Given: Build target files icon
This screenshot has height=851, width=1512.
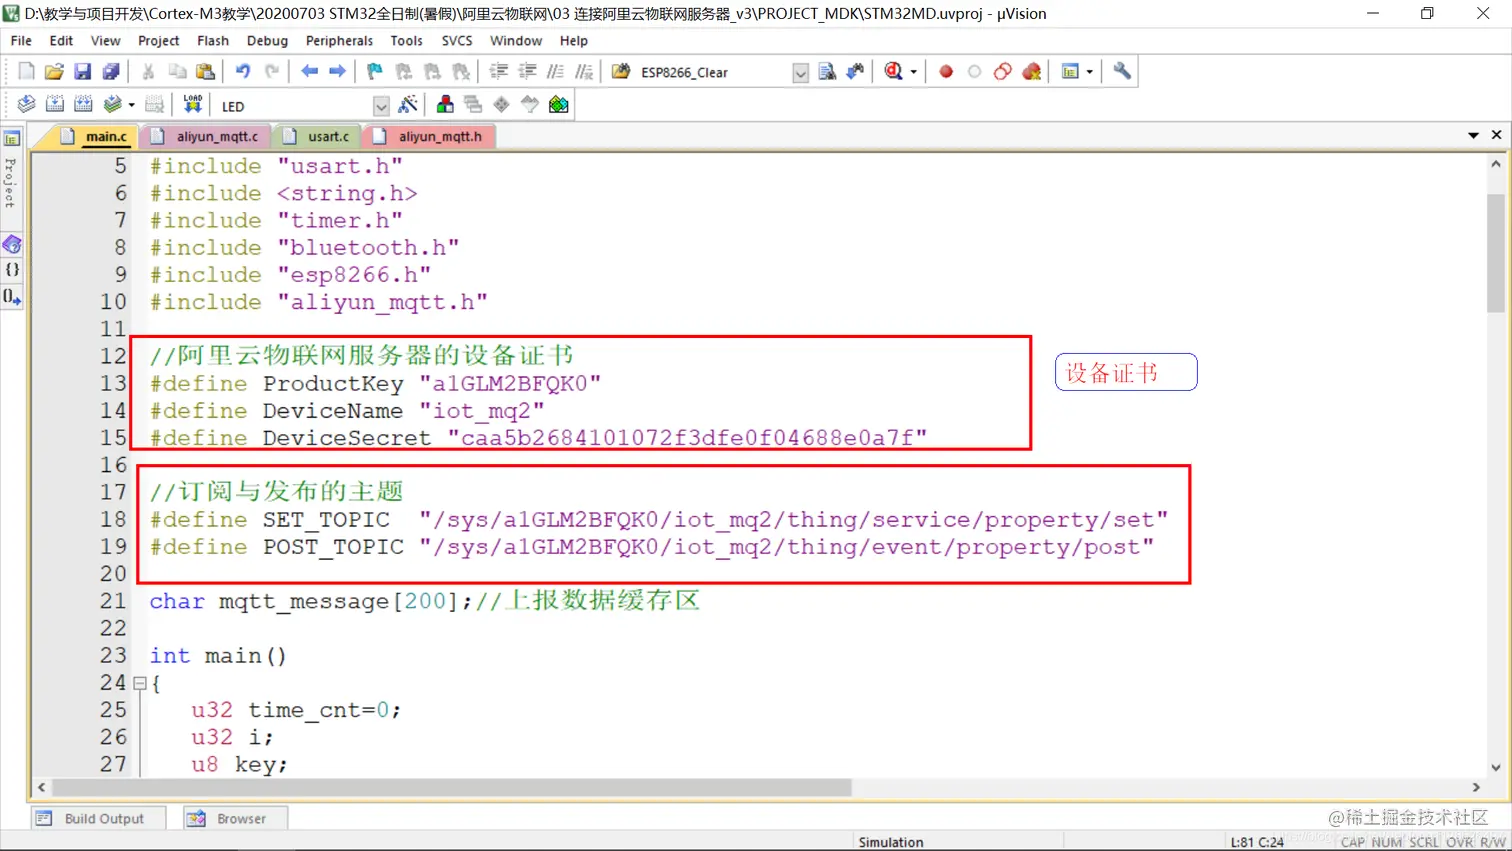Looking at the screenshot, I should [55, 104].
